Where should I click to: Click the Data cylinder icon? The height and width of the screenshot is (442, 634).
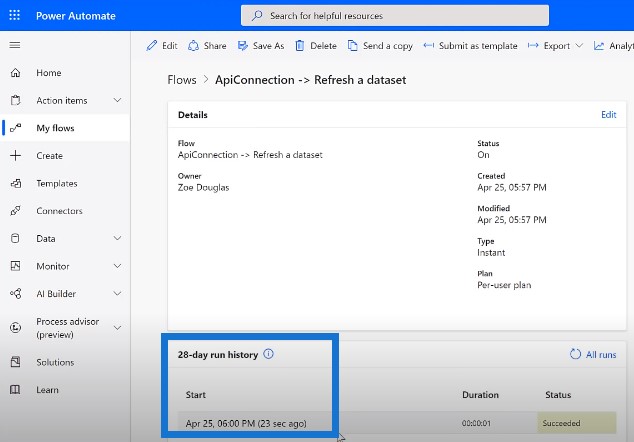coord(15,239)
